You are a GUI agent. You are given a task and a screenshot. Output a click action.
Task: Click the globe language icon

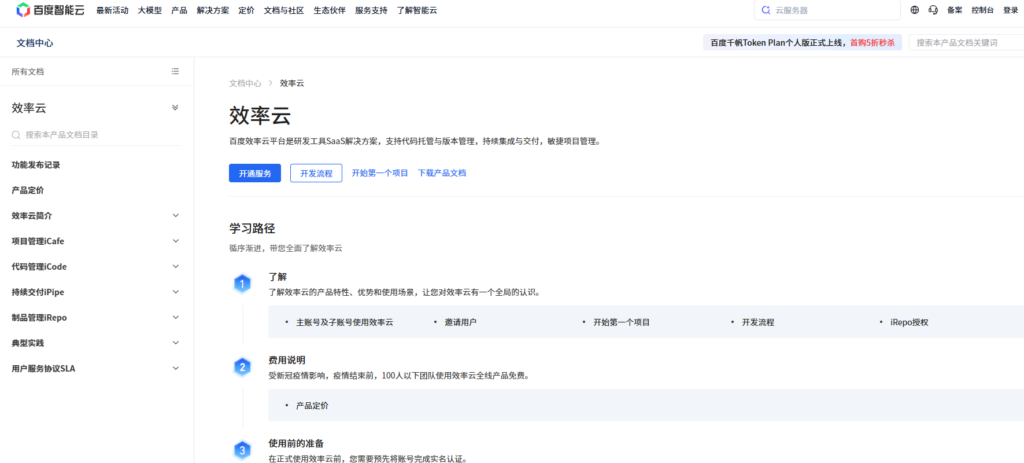point(914,10)
